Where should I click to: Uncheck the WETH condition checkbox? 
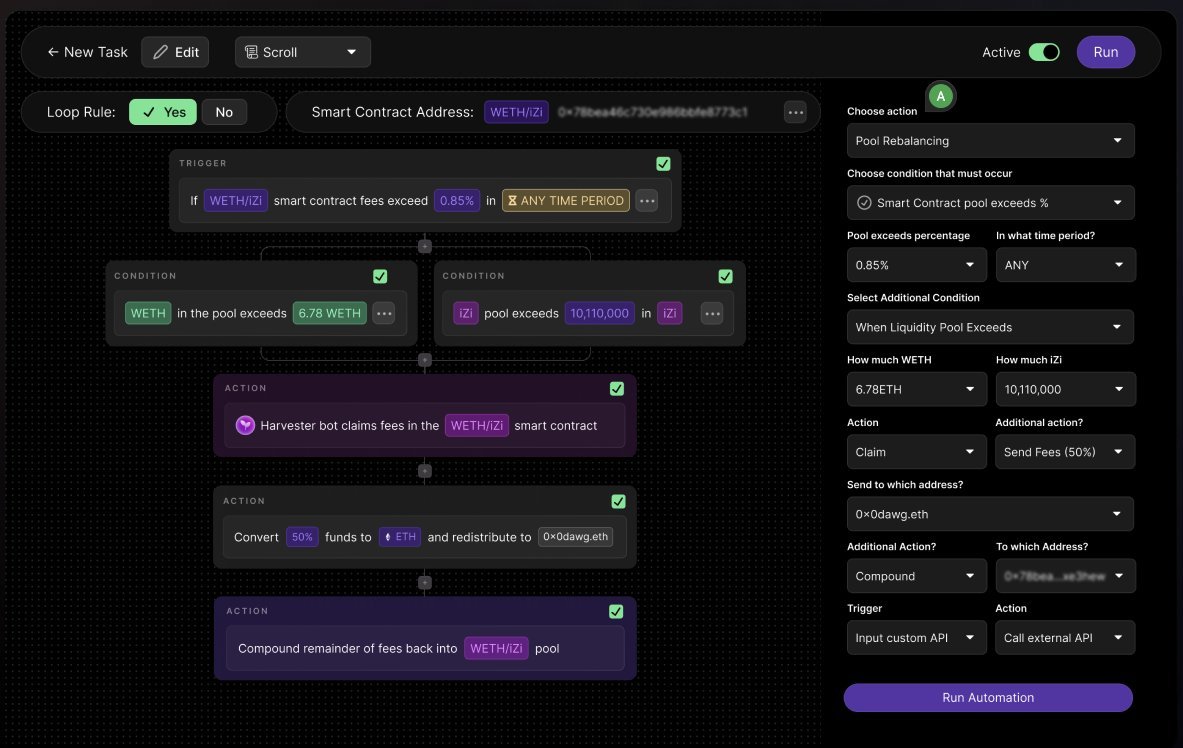tap(380, 276)
